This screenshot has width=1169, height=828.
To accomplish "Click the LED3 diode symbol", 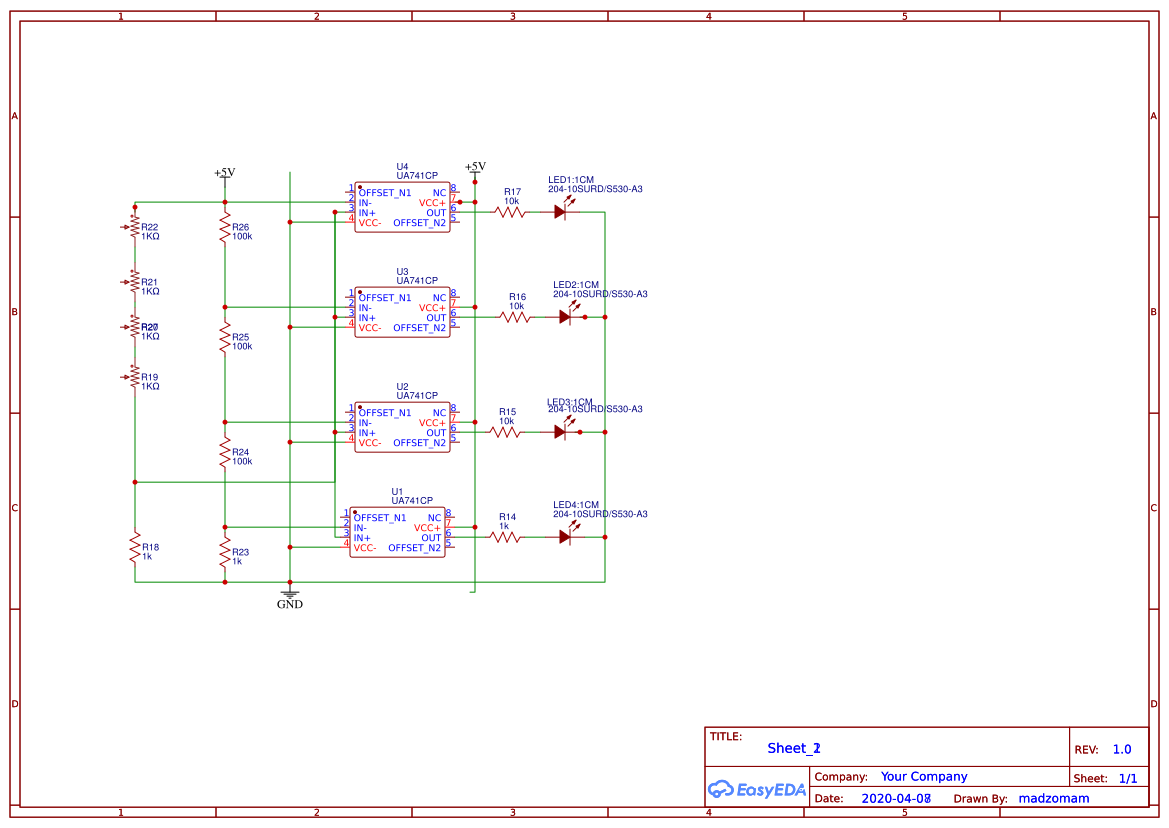I will click(561, 432).
